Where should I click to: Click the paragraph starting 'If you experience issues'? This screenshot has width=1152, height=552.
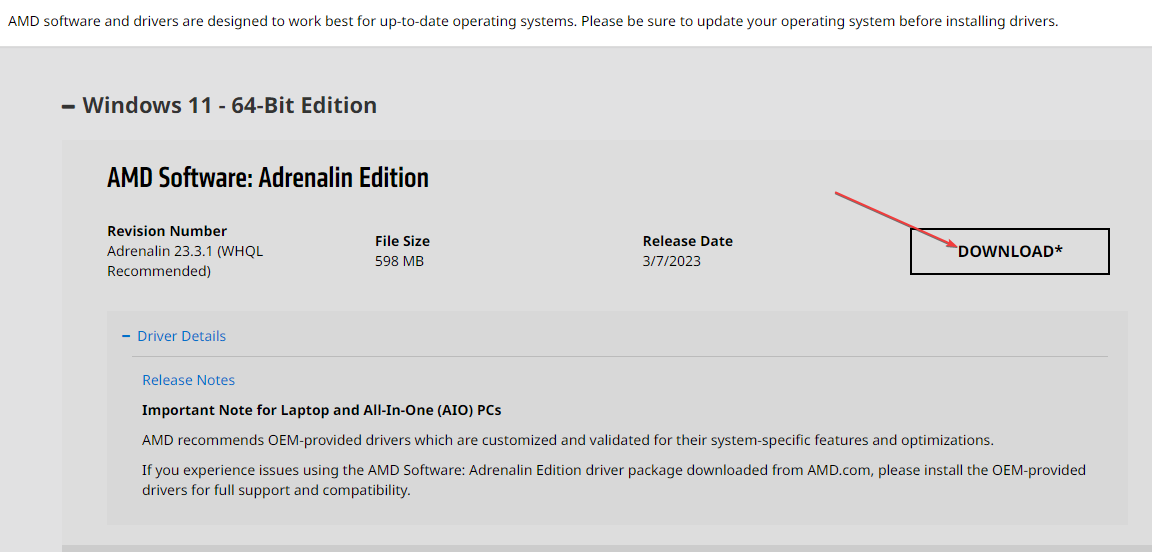pyautogui.click(x=613, y=470)
